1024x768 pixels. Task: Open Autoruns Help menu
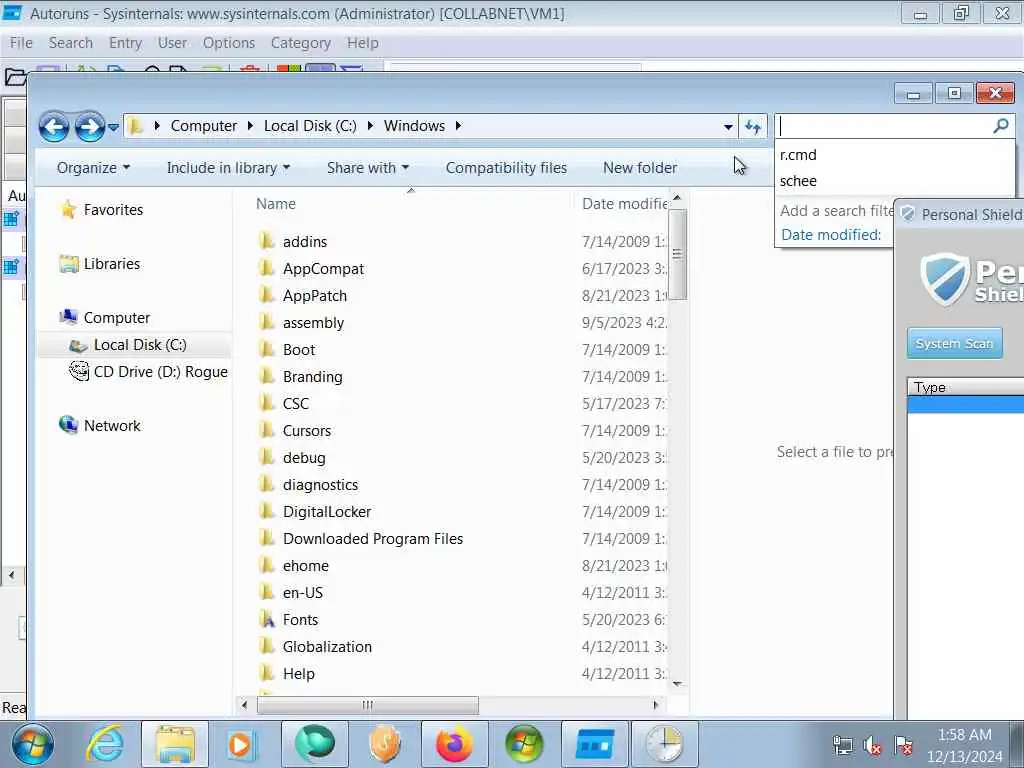[362, 43]
